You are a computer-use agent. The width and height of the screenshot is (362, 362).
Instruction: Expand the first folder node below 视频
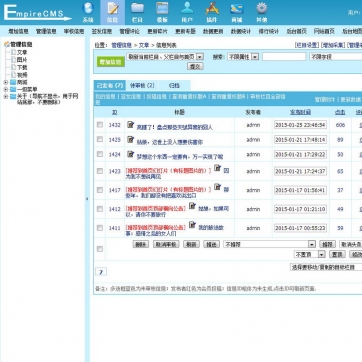point(6,82)
